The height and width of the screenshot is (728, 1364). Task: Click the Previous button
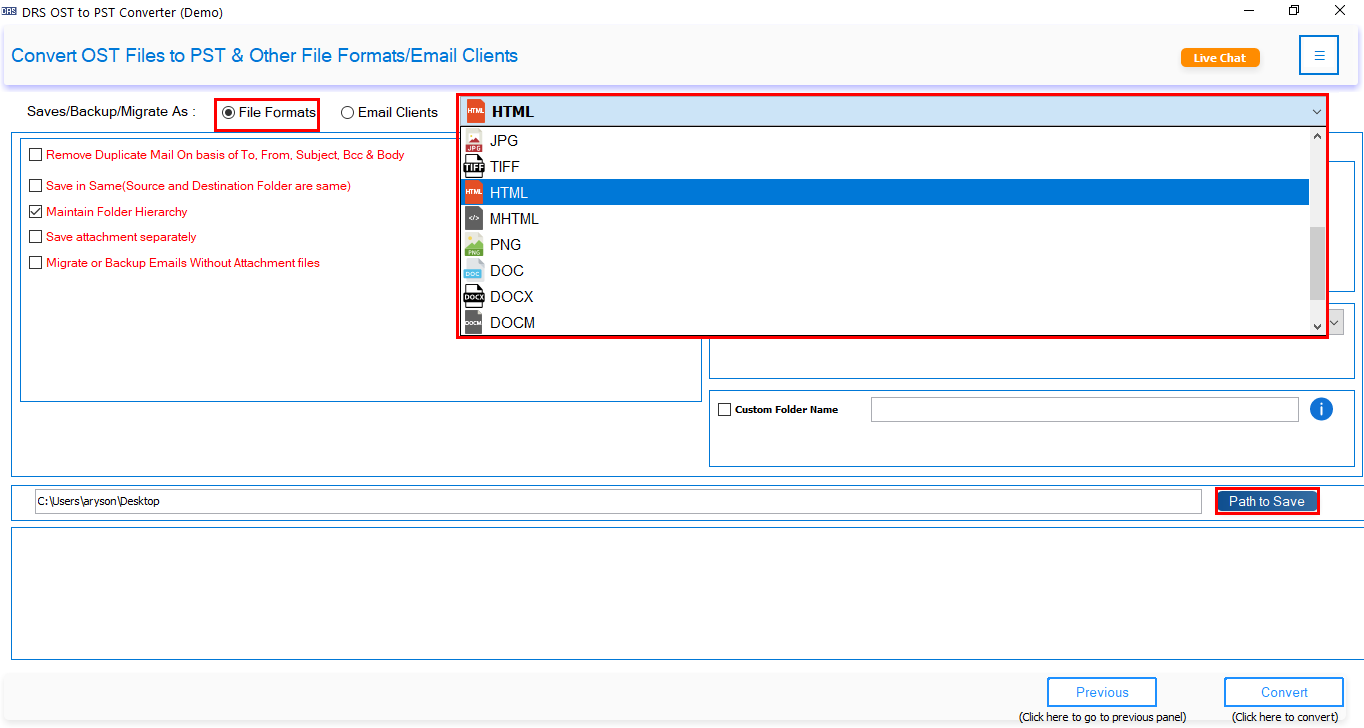pyautogui.click(x=1102, y=692)
